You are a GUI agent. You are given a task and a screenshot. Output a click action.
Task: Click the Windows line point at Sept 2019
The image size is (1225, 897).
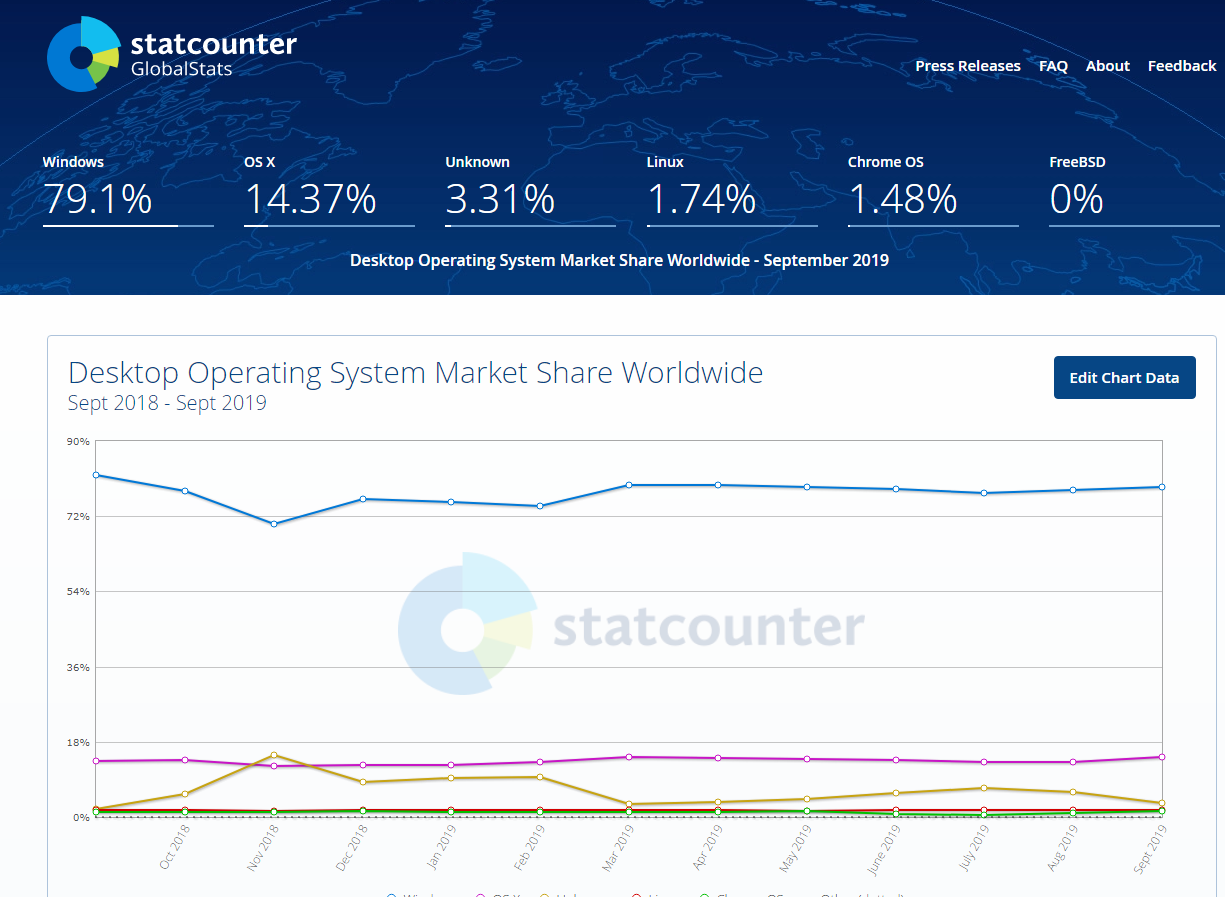[1162, 487]
